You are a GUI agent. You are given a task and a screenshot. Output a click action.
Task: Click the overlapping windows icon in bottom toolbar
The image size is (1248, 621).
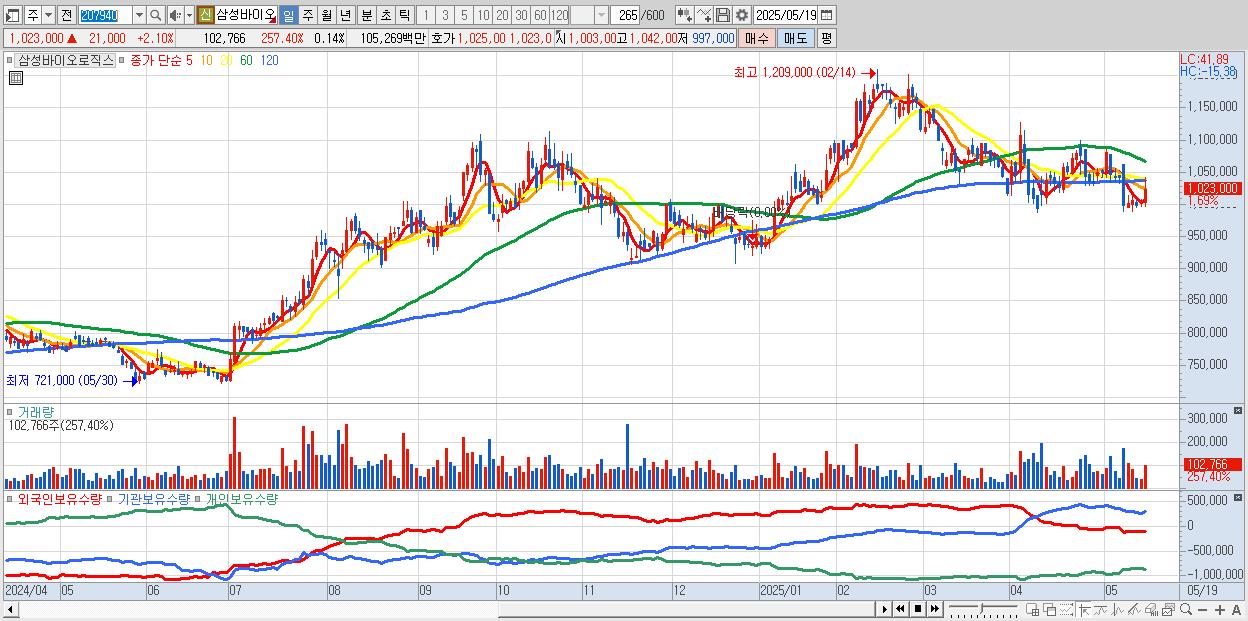click(x=1050, y=609)
